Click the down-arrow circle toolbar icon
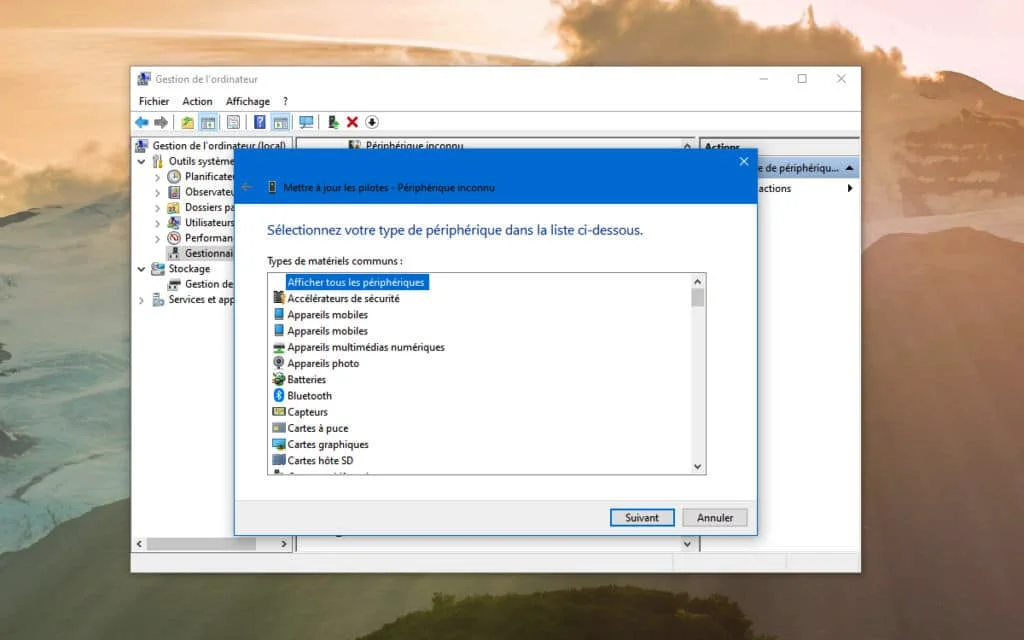 tap(372, 122)
